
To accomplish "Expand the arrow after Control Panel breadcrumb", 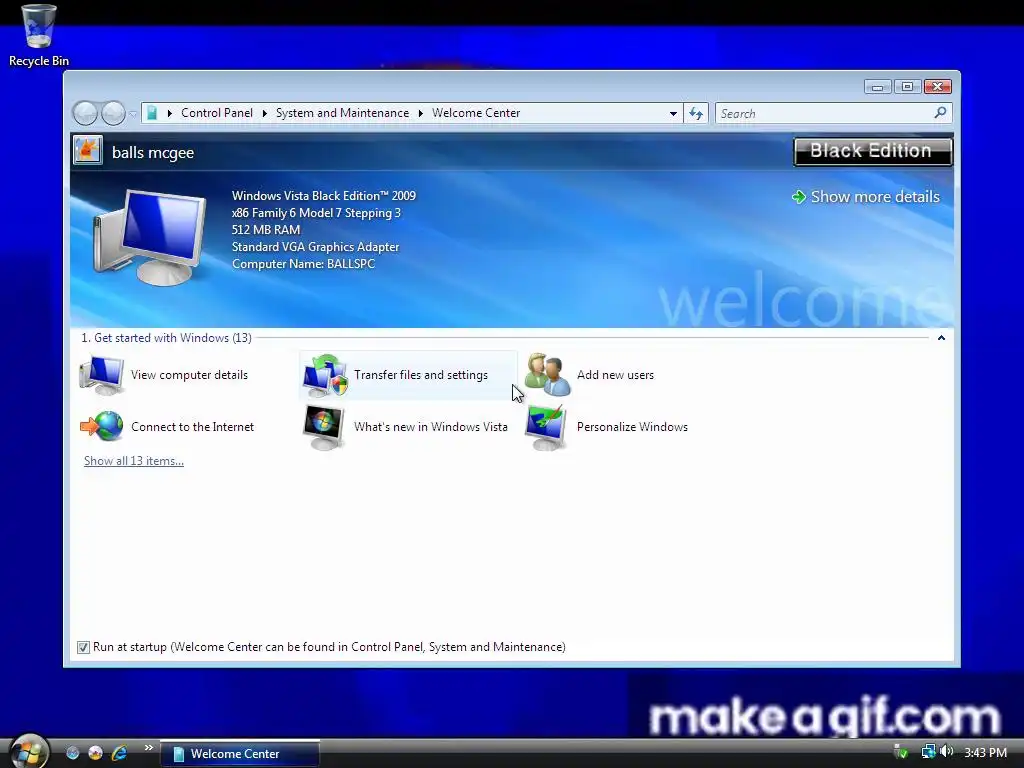I will (264, 113).
